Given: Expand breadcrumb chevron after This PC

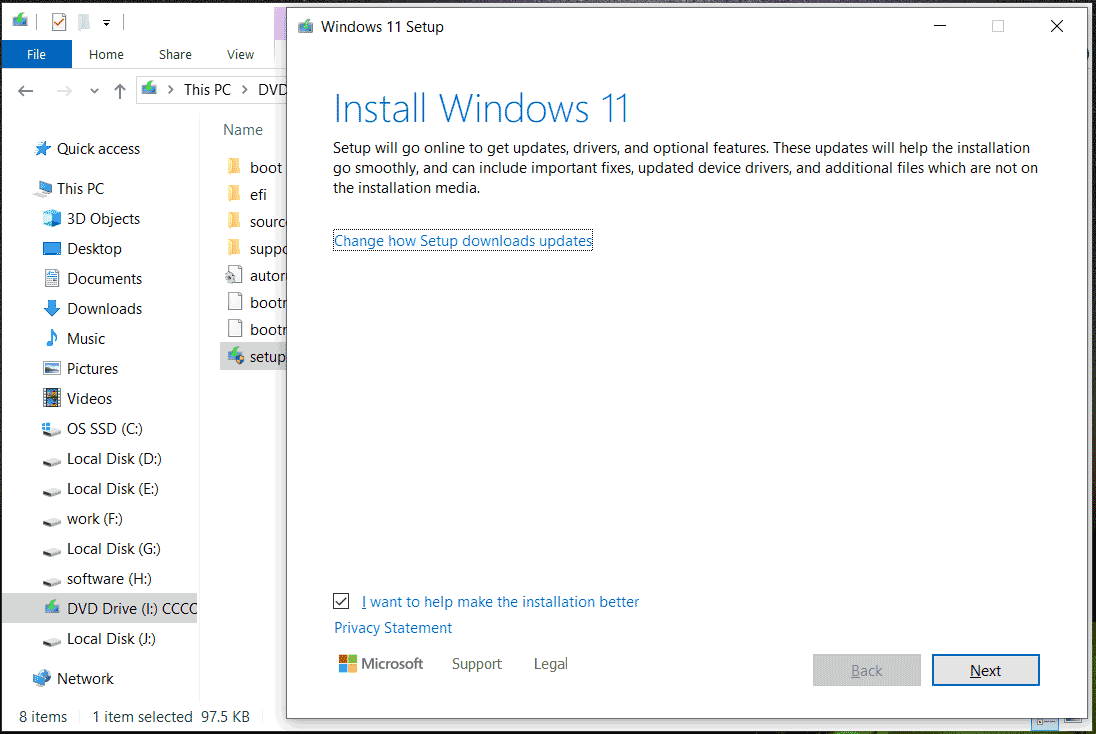Looking at the screenshot, I should (x=245, y=89).
